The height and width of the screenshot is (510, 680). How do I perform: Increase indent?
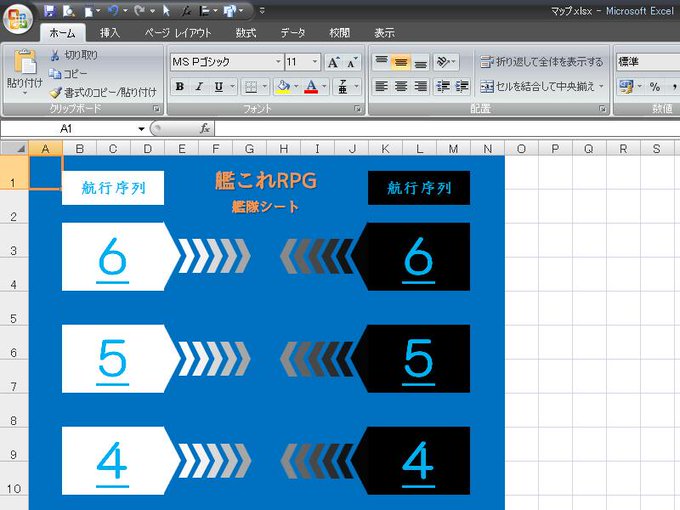click(x=462, y=87)
